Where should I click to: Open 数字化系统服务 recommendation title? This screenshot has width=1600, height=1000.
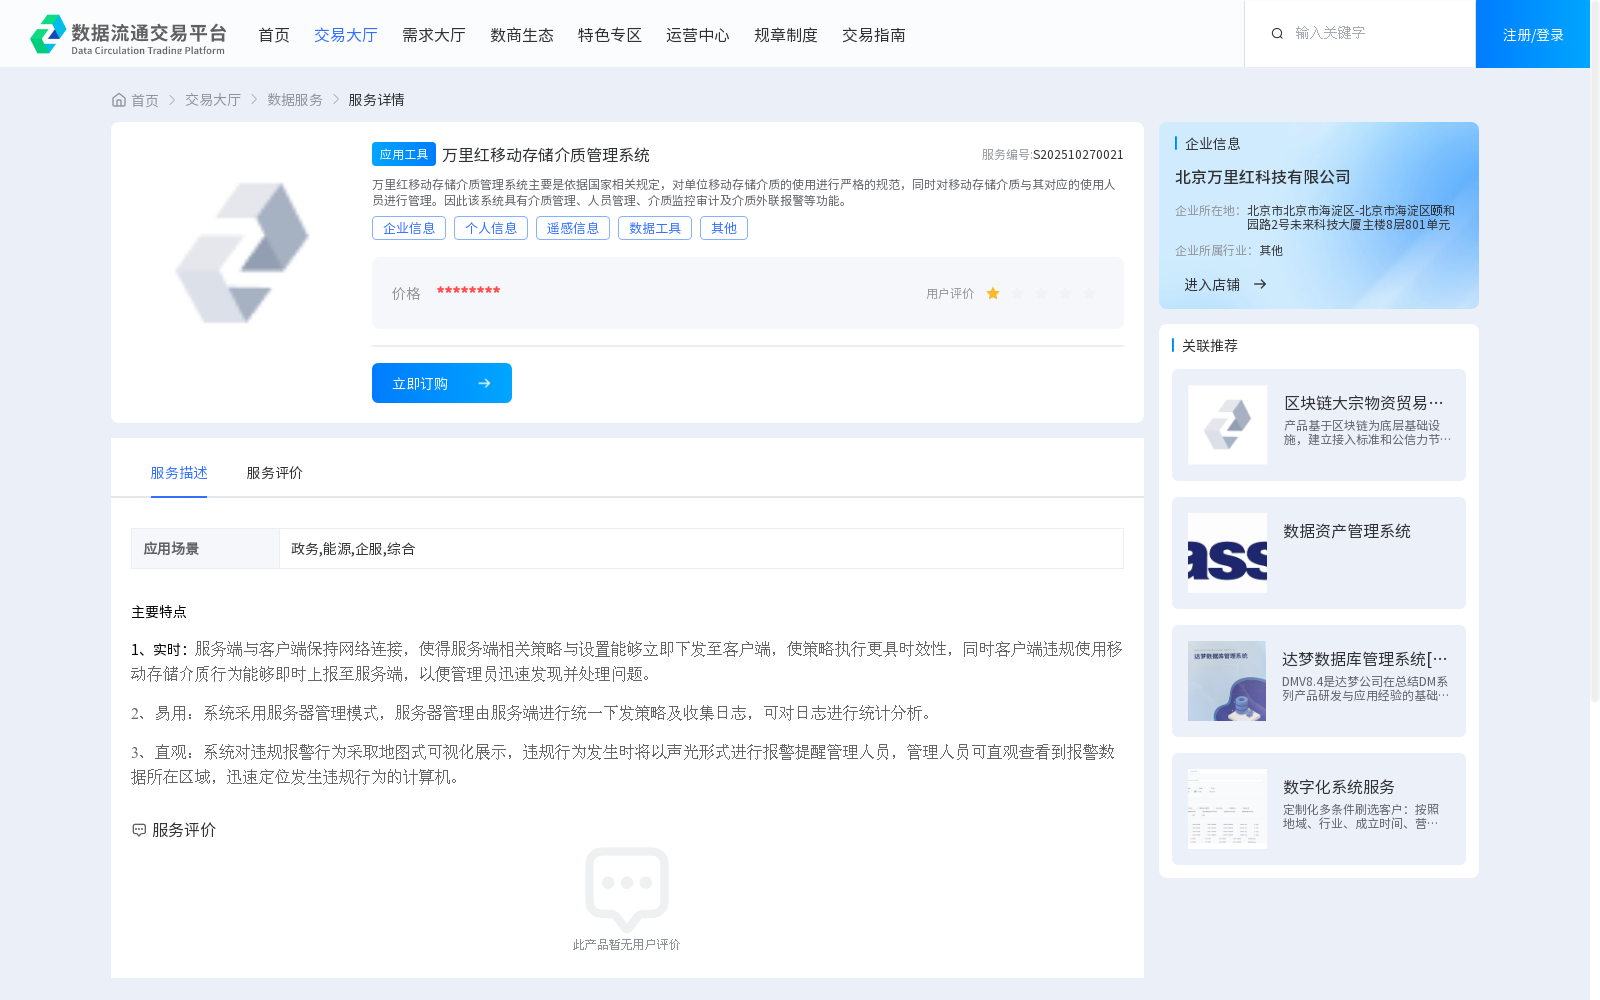coord(1339,787)
